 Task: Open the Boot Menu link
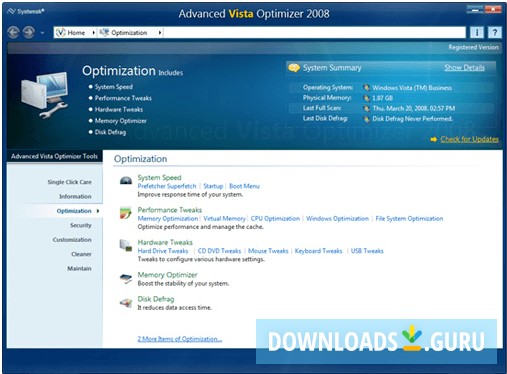coord(244,186)
